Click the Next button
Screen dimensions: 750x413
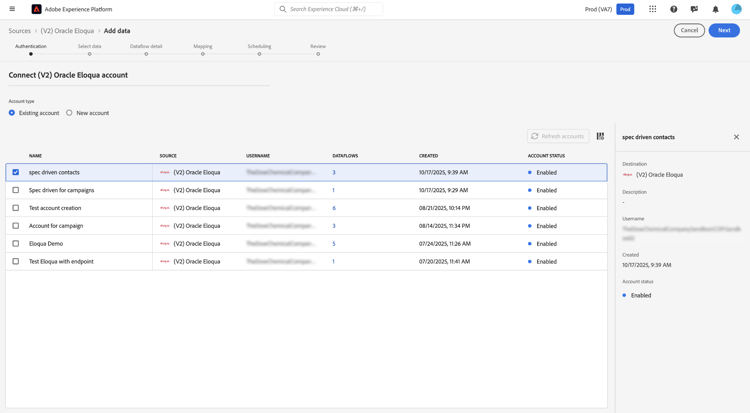[x=724, y=30]
